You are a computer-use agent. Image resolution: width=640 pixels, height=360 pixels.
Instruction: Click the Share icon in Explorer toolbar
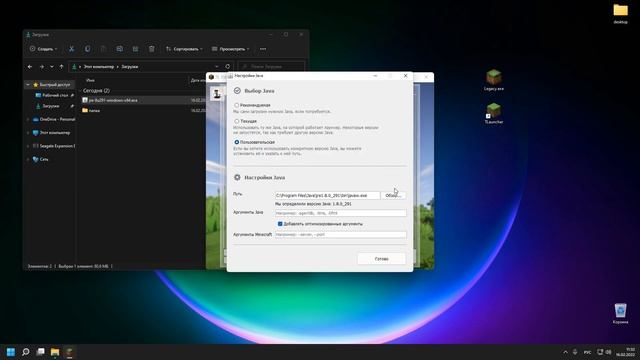136,49
